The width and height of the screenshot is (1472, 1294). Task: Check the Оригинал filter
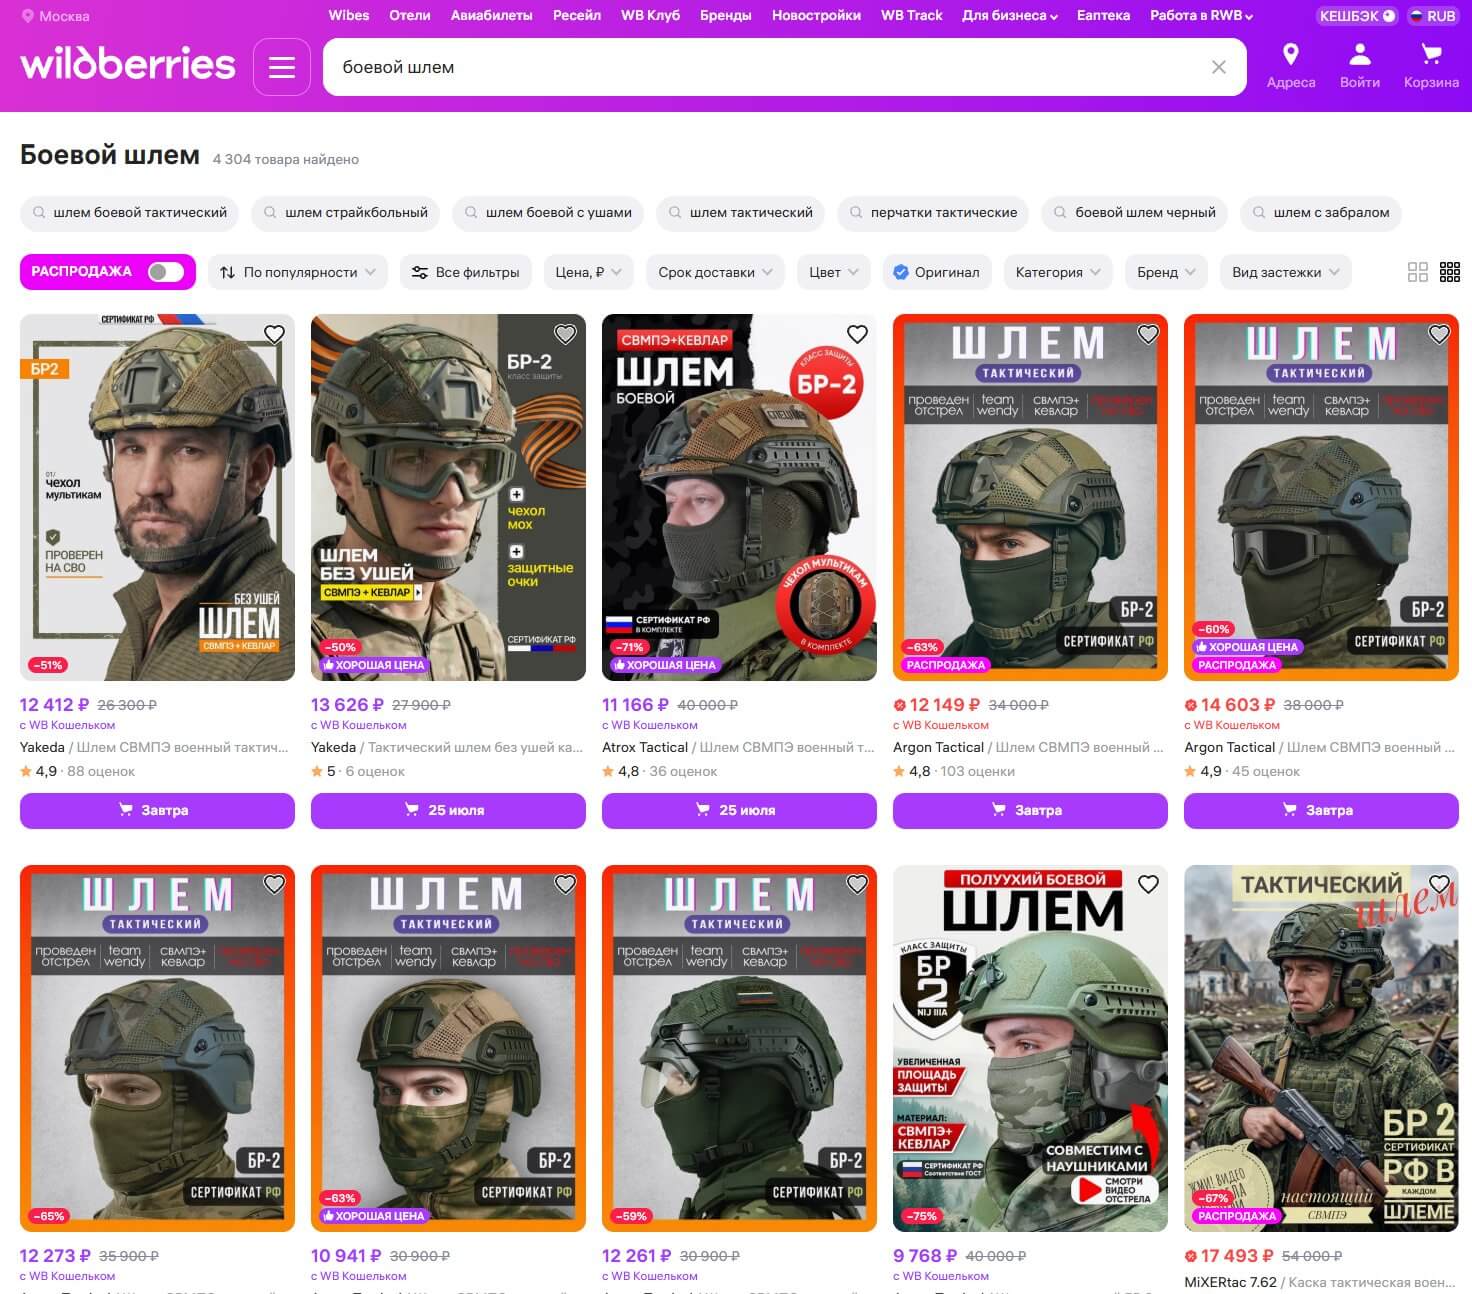click(936, 272)
